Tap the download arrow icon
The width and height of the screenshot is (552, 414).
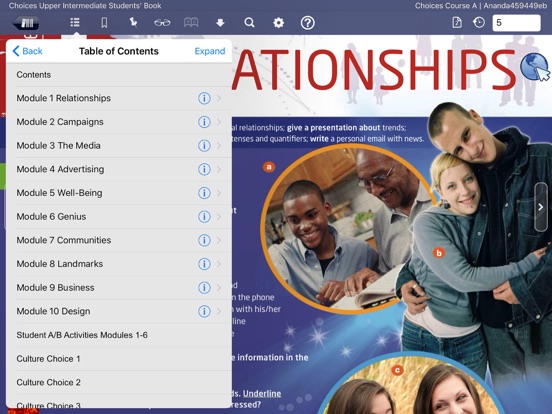(220, 23)
